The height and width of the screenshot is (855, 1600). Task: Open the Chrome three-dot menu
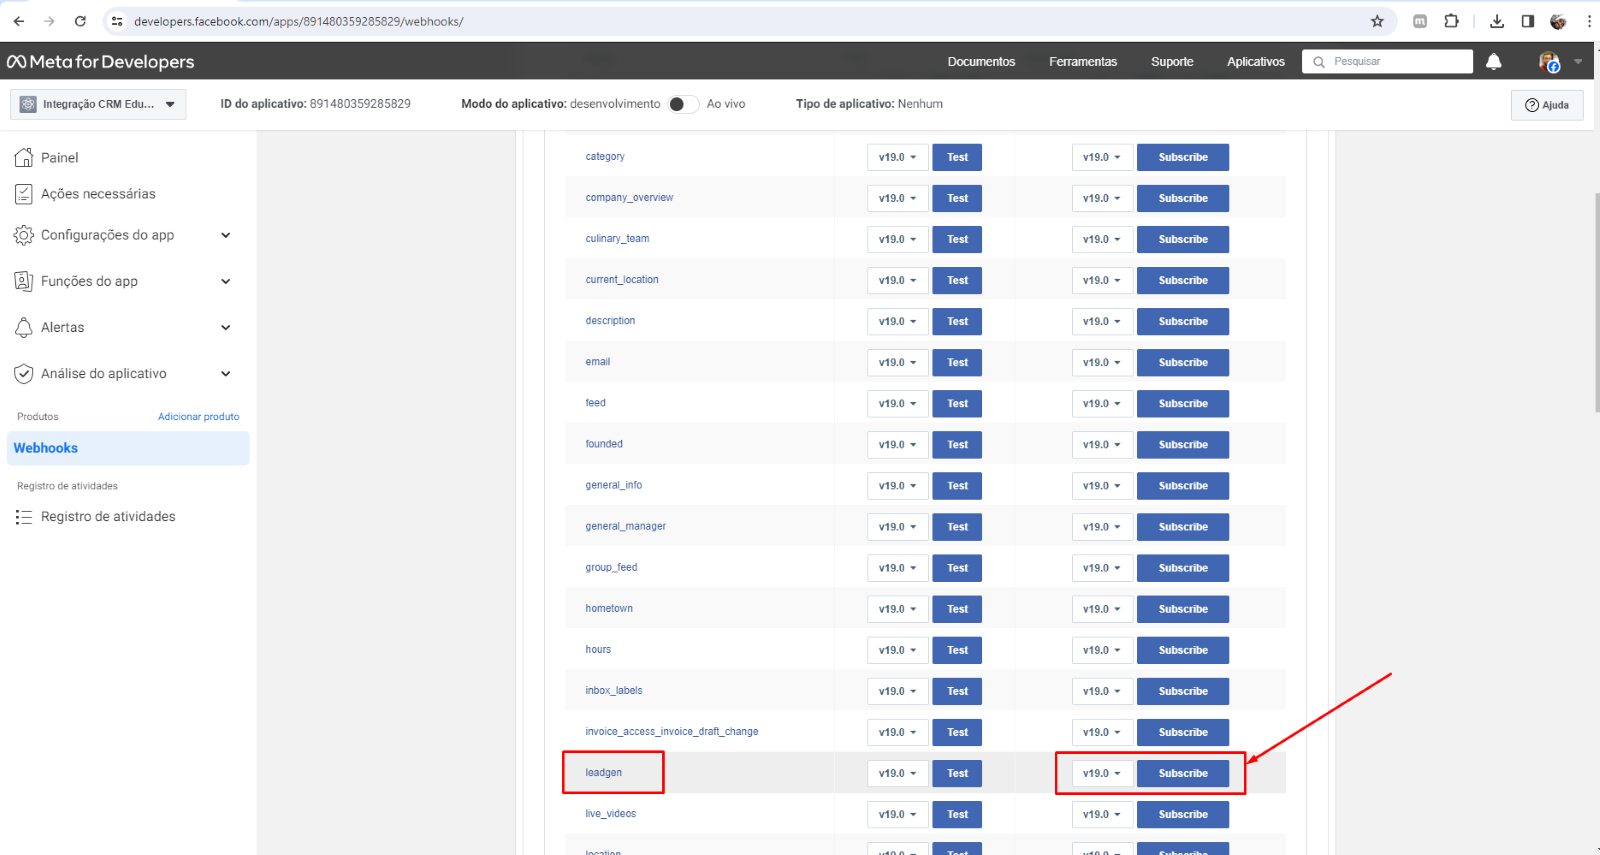(1589, 21)
